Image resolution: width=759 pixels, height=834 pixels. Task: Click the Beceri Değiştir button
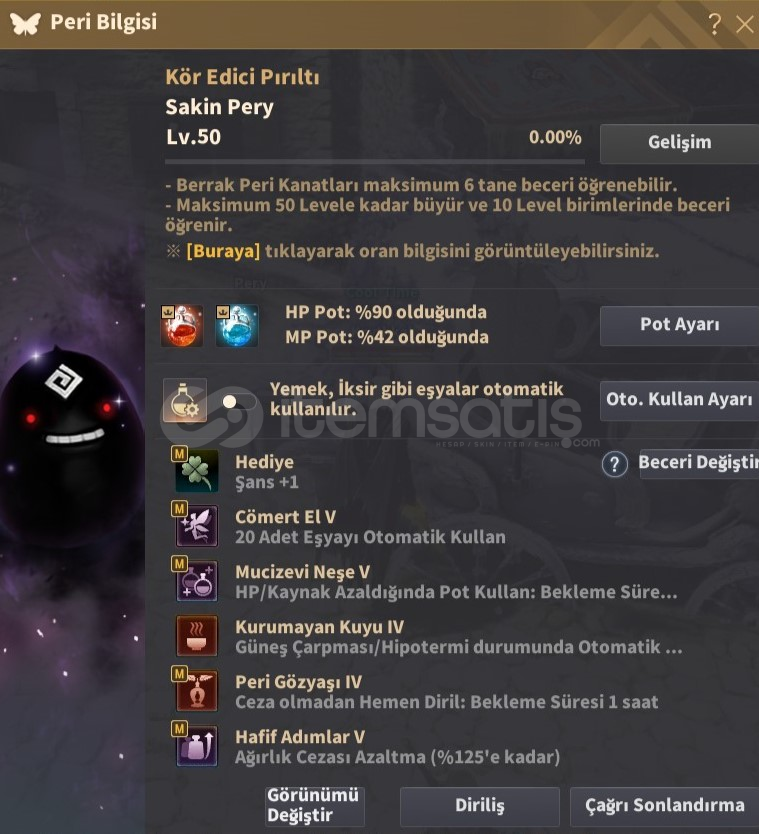(699, 463)
